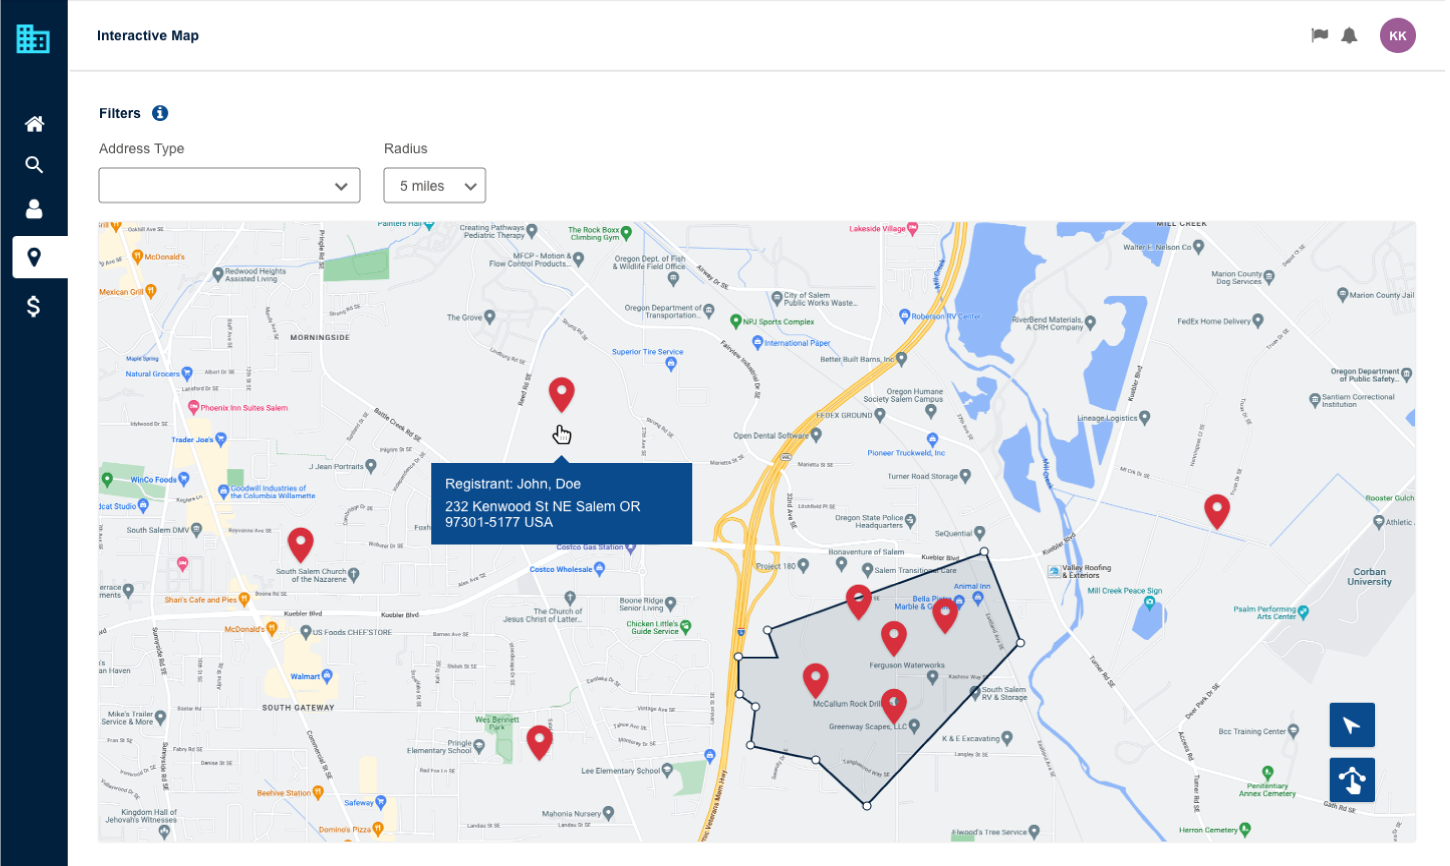Open notifications bell icon
Screen dimensions: 1450x866
click(1349, 36)
